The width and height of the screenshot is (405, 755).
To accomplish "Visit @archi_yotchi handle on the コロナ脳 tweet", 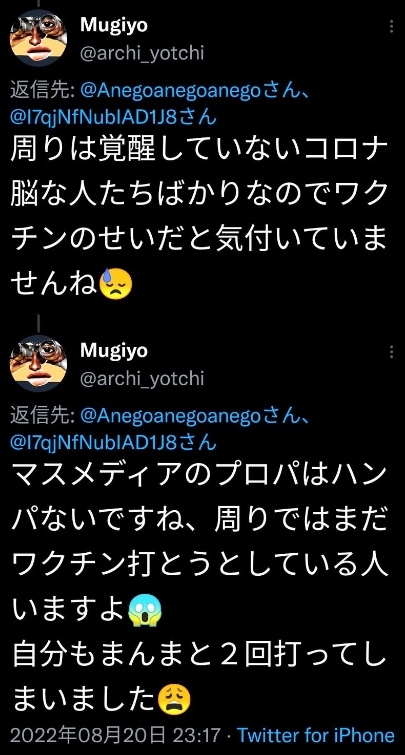I will point(142,53).
